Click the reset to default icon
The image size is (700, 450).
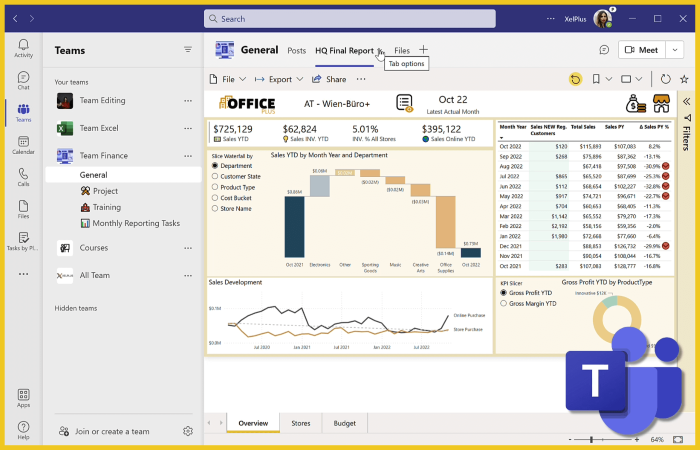(575, 79)
